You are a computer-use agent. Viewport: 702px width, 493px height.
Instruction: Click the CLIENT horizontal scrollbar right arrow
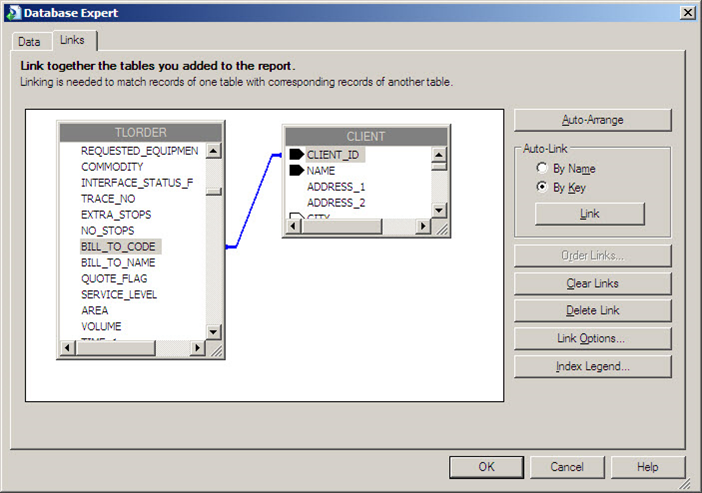pos(423,226)
